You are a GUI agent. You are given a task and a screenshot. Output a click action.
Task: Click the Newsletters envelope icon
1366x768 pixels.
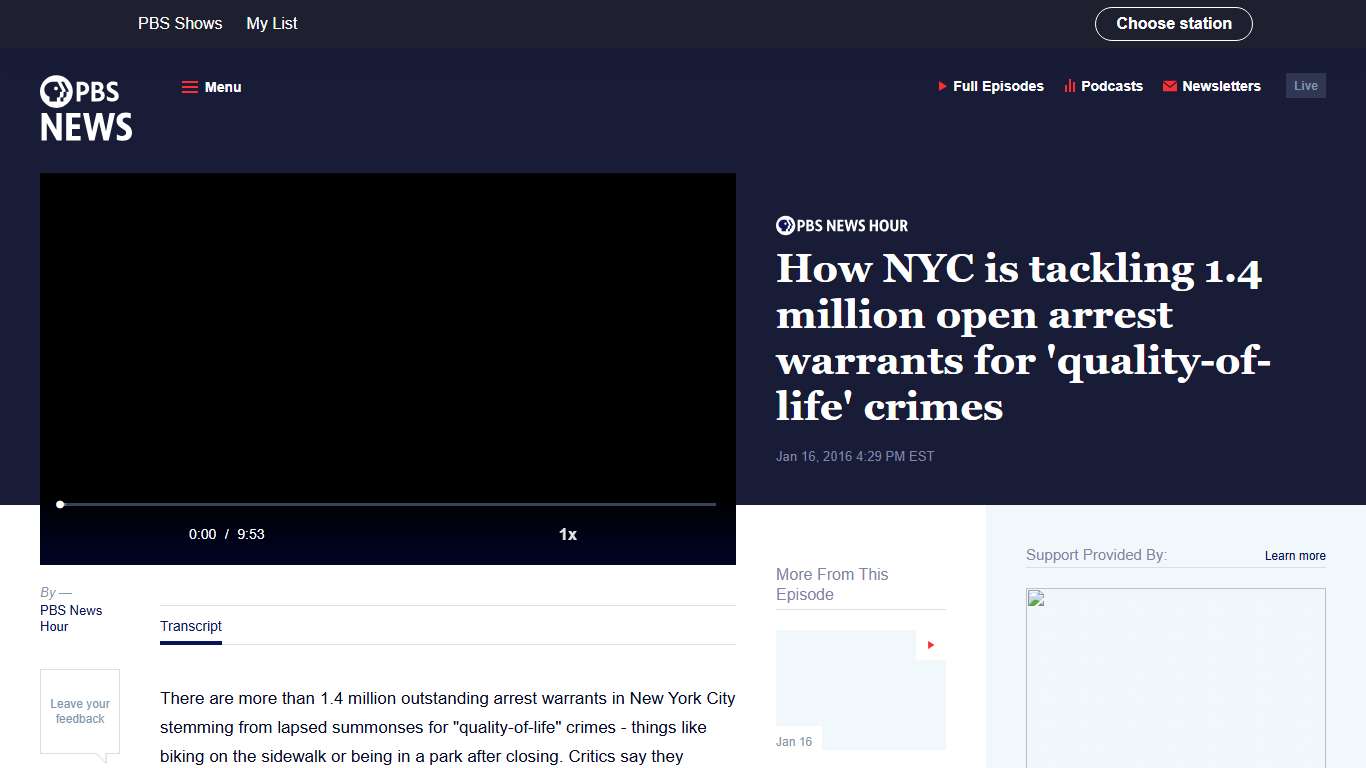pos(1169,86)
